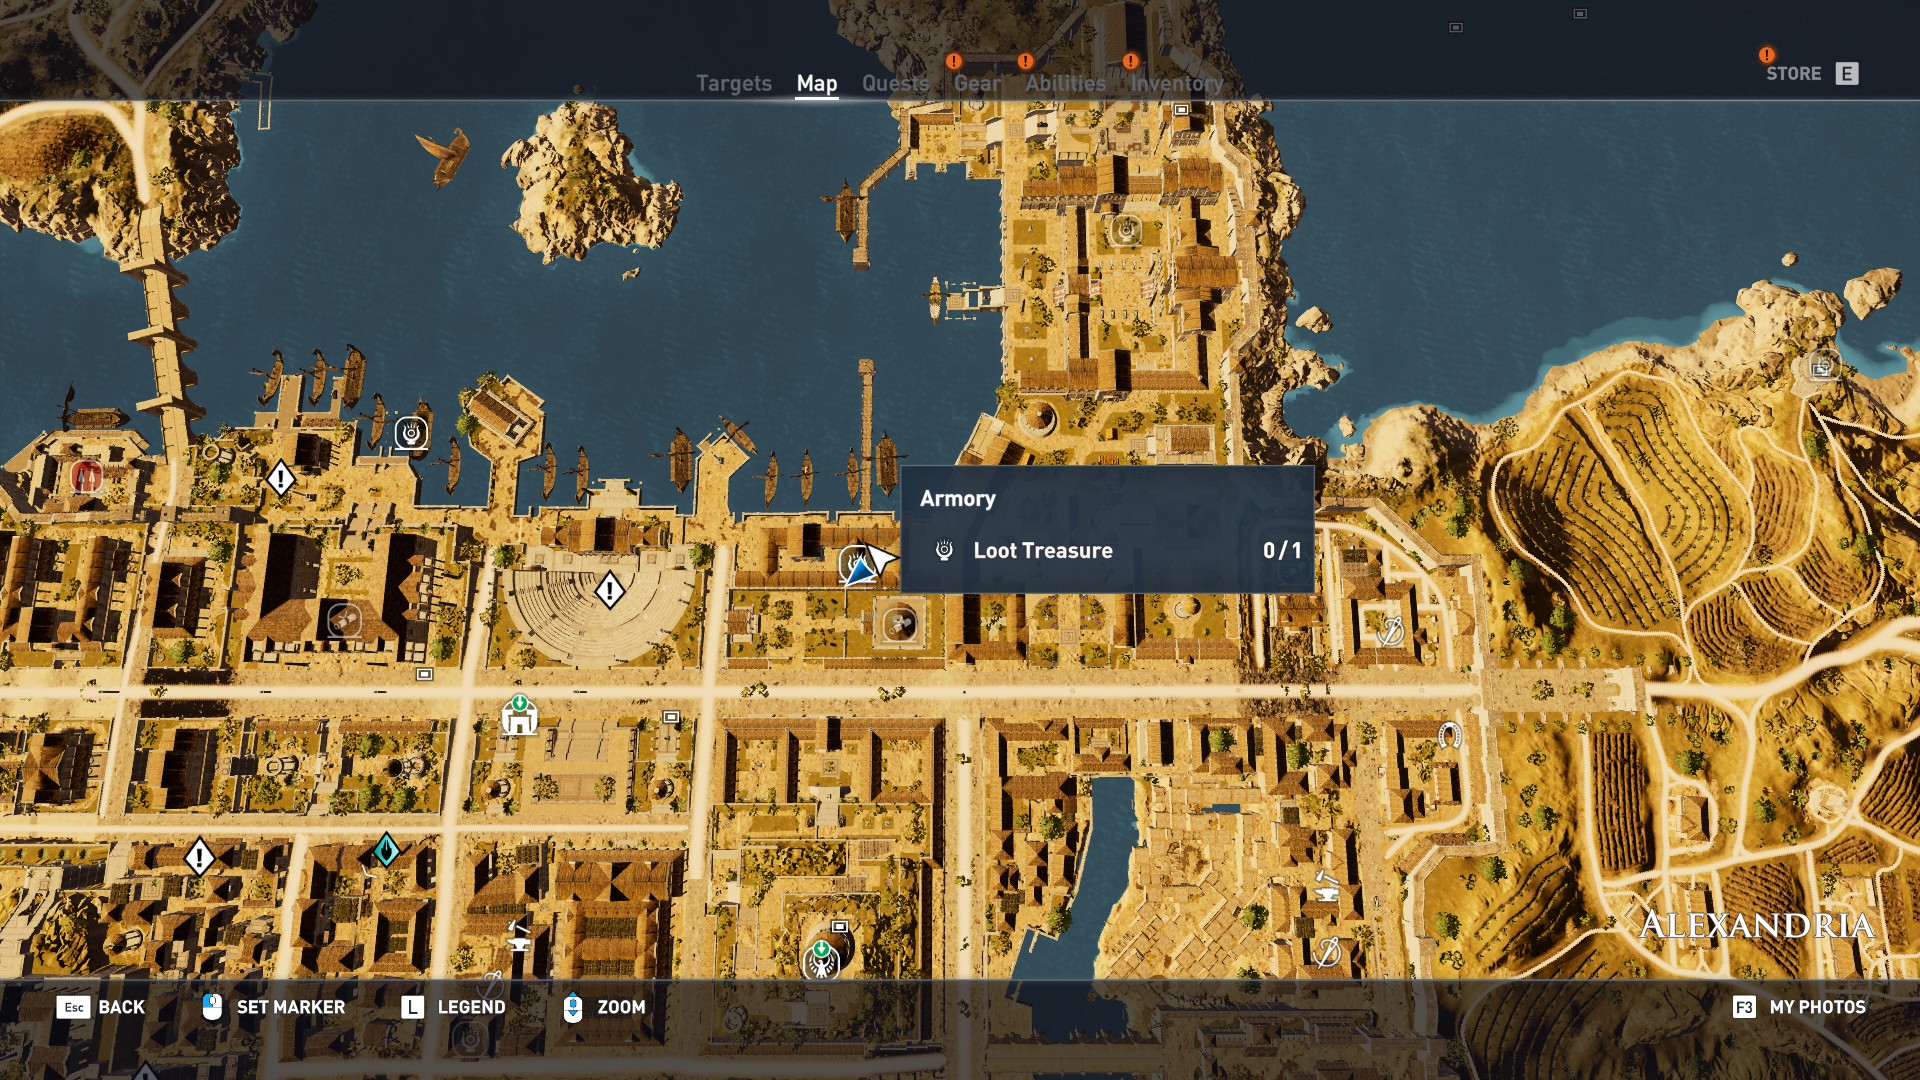Open the Quests tab
Image resolution: width=1920 pixels, height=1080 pixels.
(895, 84)
